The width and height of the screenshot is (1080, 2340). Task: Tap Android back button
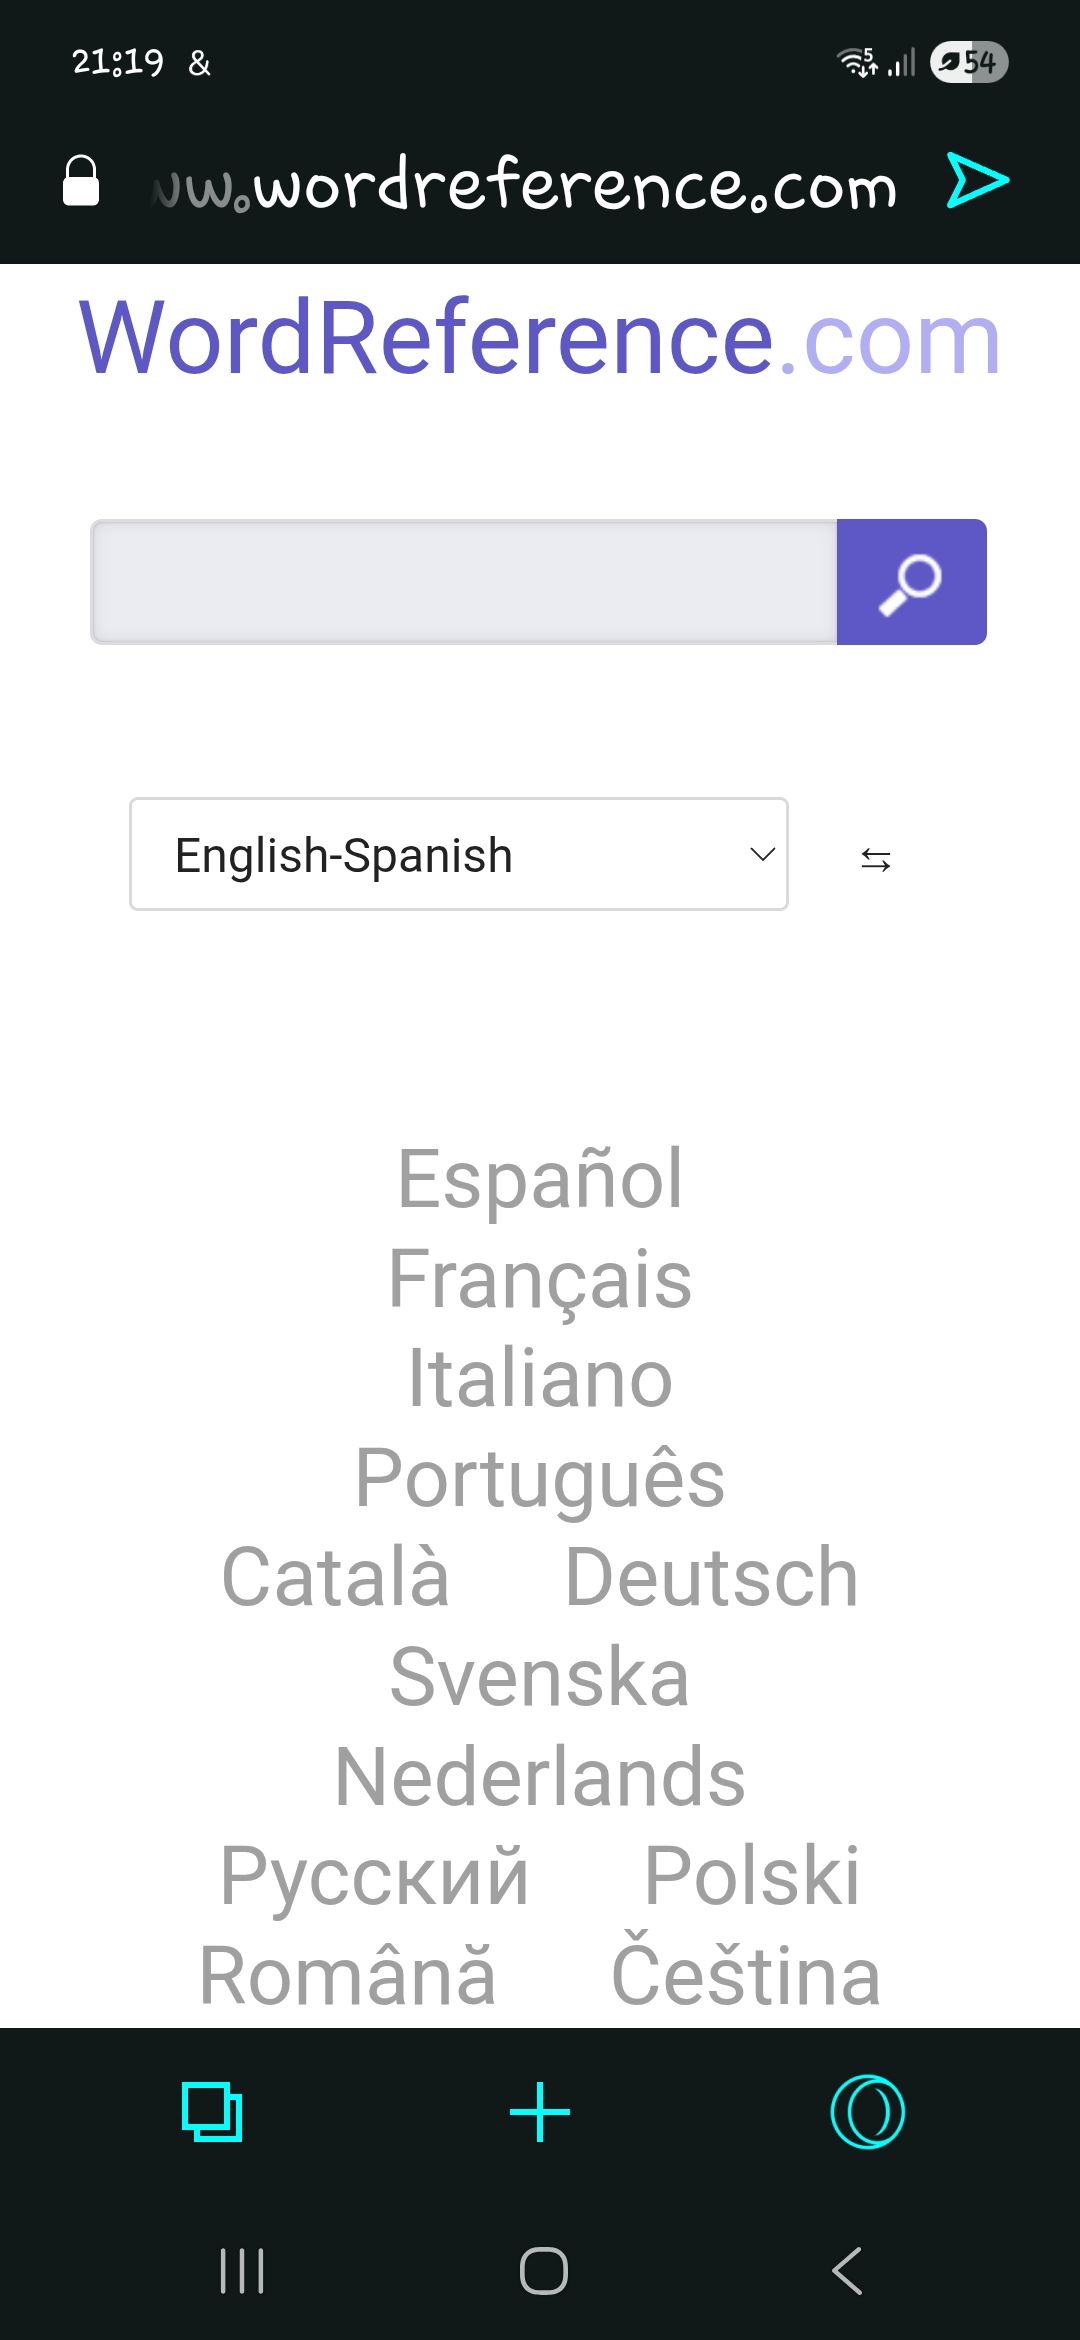[x=847, y=2270]
